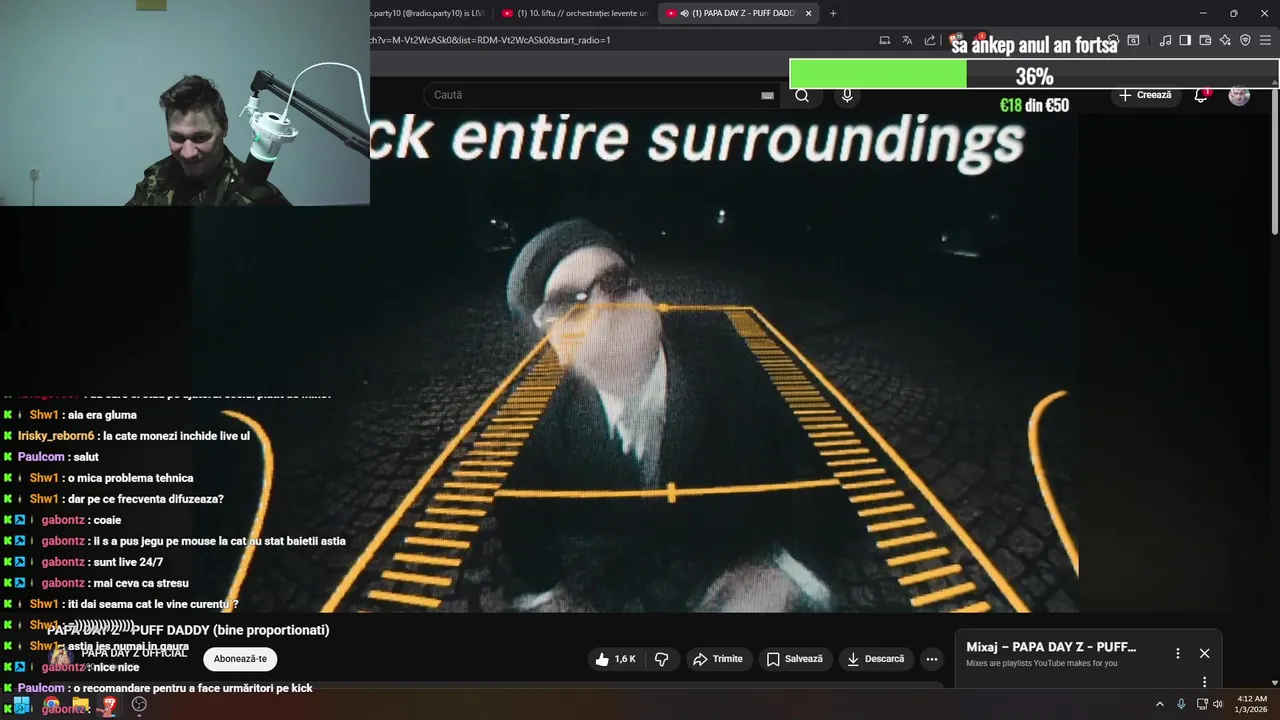The width and height of the screenshot is (1280, 720).
Task: Open system tray volume control
Action: pos(1218,704)
